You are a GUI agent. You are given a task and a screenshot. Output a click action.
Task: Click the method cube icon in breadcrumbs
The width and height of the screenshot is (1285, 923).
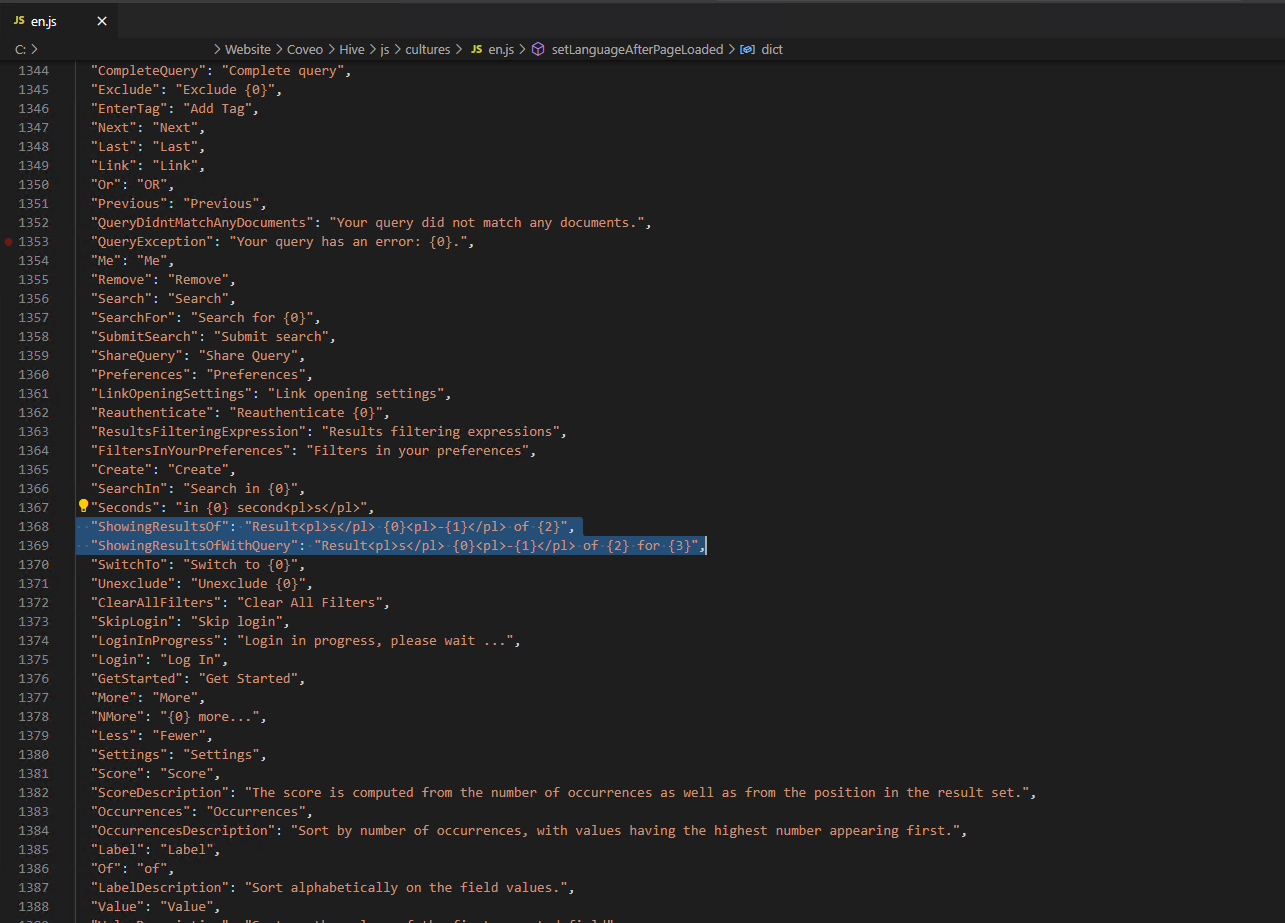click(x=538, y=49)
